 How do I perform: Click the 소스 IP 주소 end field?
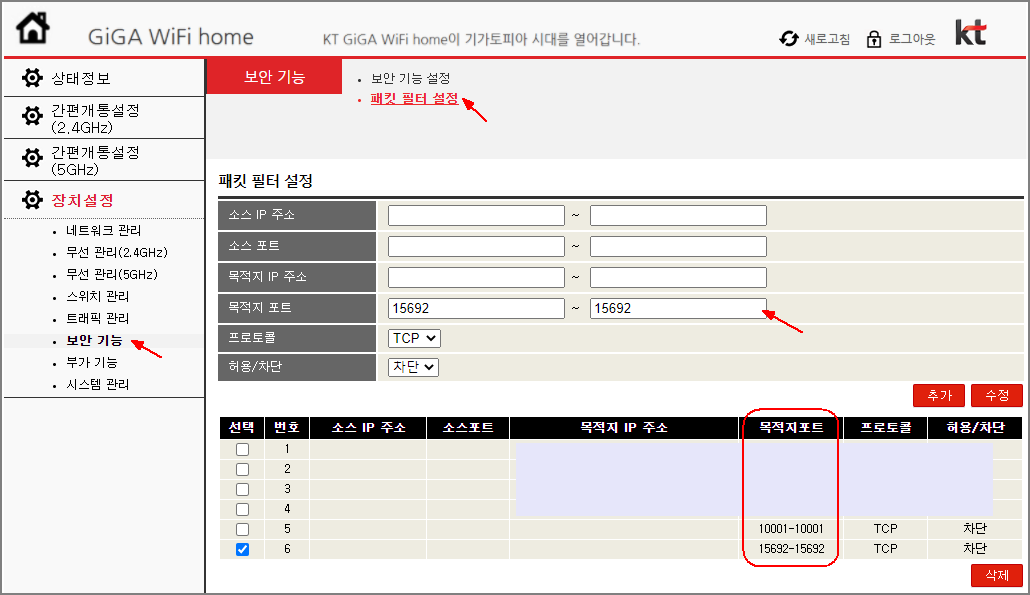tap(678, 215)
